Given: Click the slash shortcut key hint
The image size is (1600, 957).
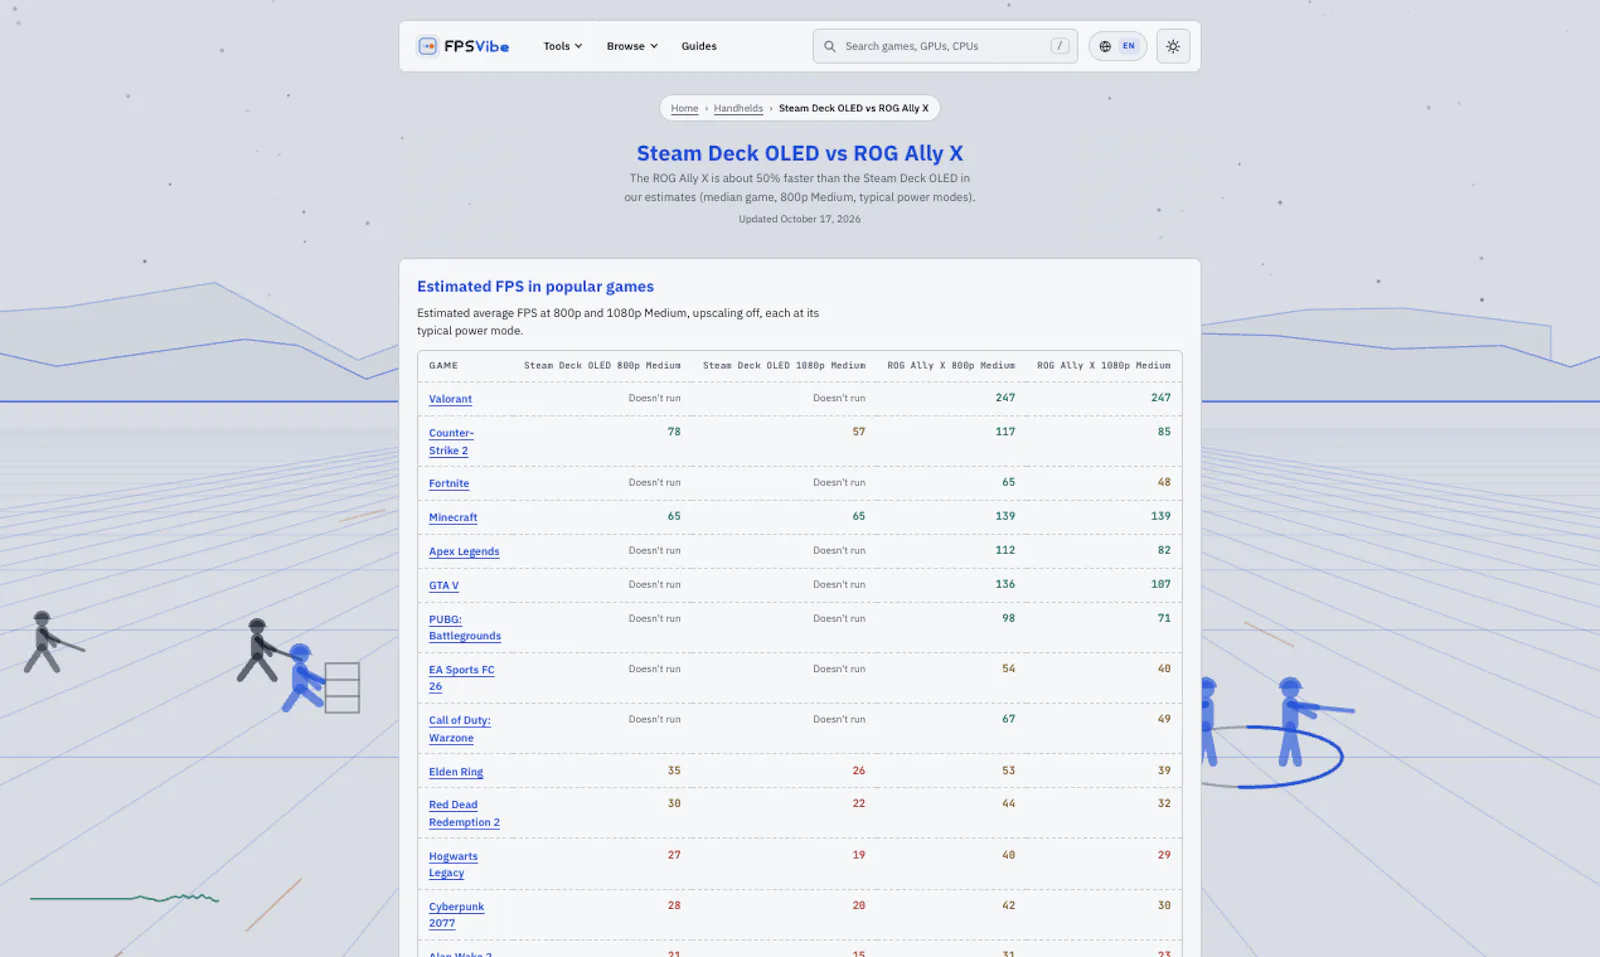Looking at the screenshot, I should (x=1060, y=46).
